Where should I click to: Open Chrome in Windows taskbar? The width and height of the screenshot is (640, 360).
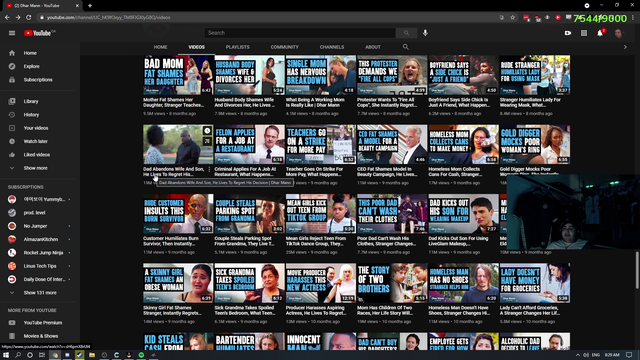tap(55, 355)
